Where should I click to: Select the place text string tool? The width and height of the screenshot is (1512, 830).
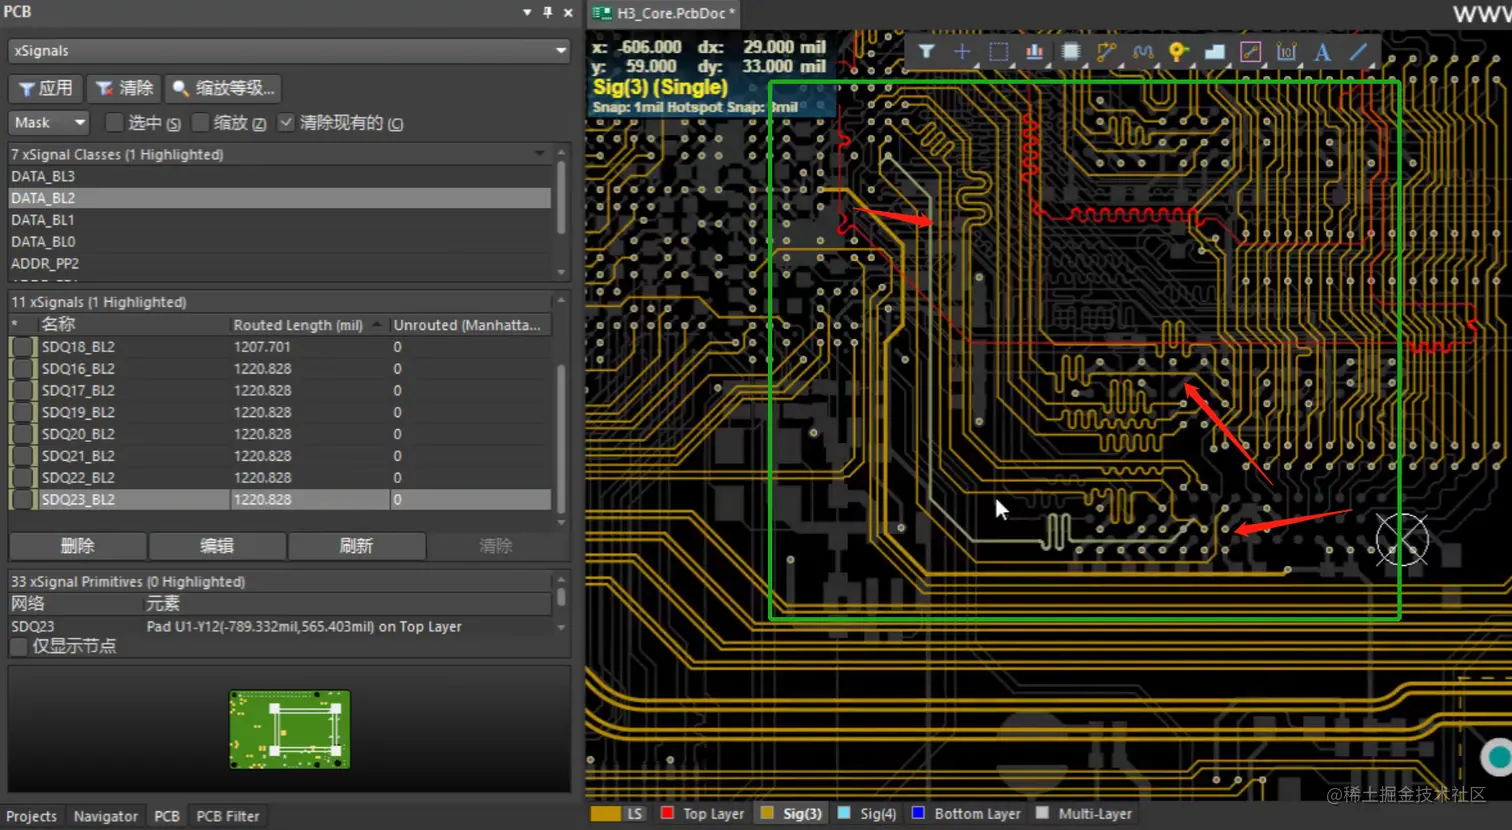(x=1322, y=52)
